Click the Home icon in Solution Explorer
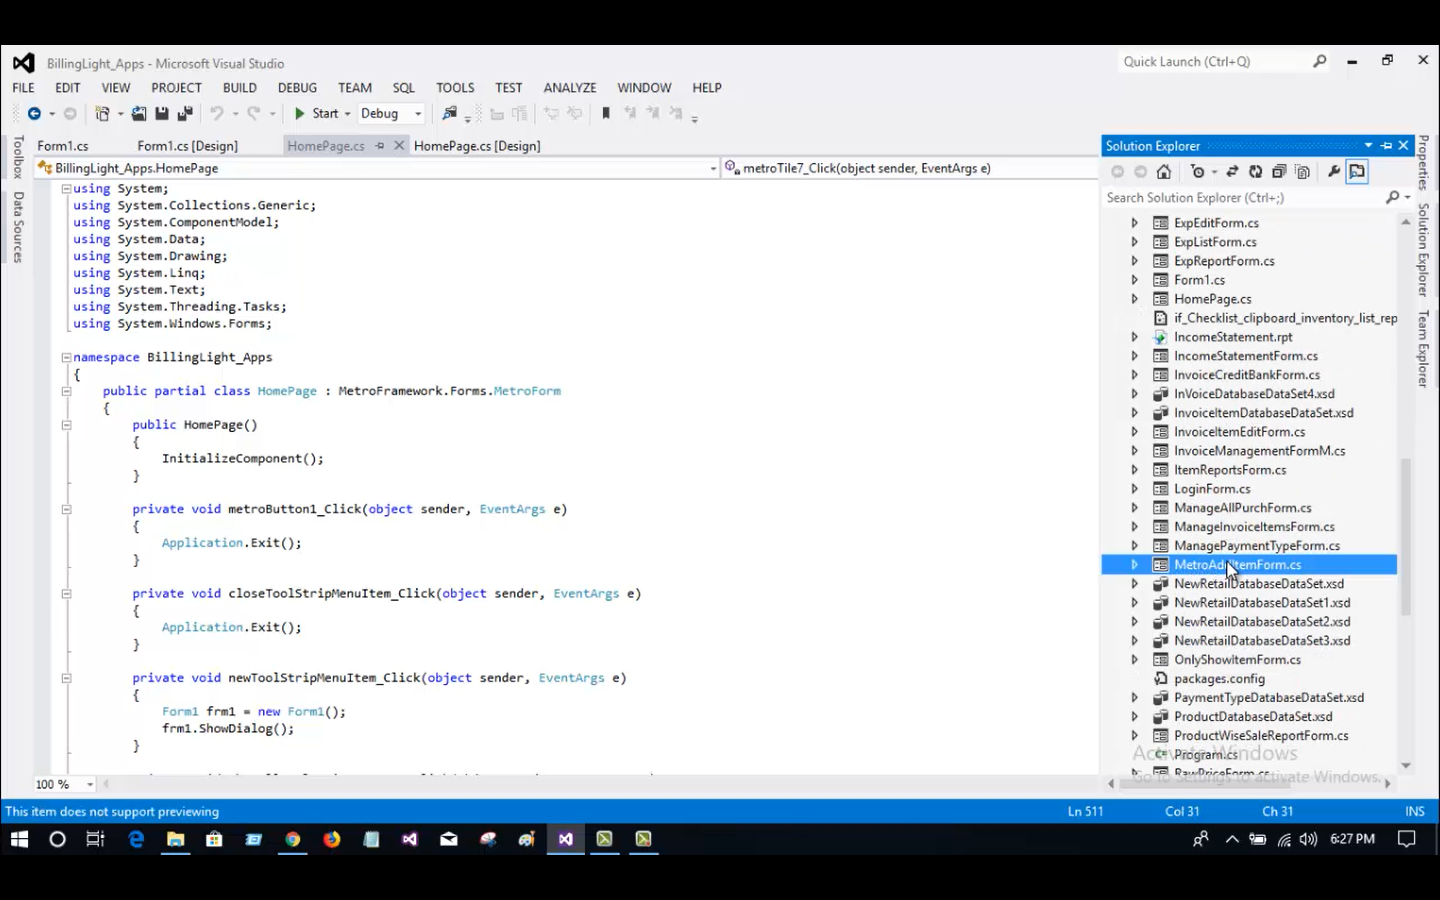 click(x=1163, y=171)
